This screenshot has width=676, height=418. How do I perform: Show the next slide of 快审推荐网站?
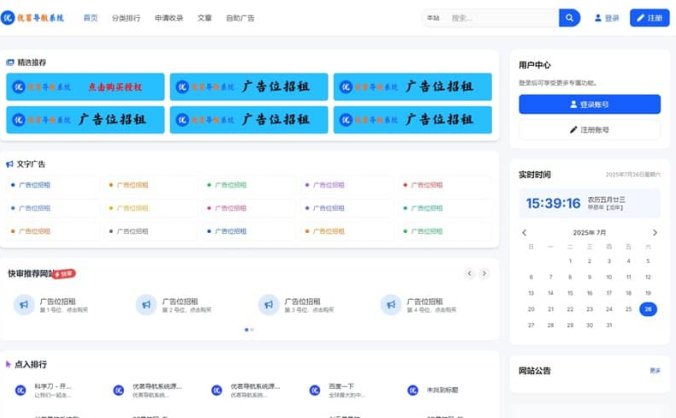coord(485,273)
